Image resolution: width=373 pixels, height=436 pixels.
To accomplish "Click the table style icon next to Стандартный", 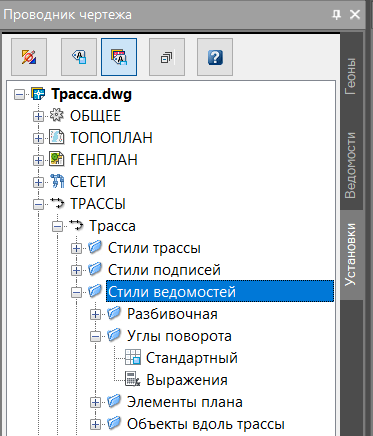I will click(133, 357).
